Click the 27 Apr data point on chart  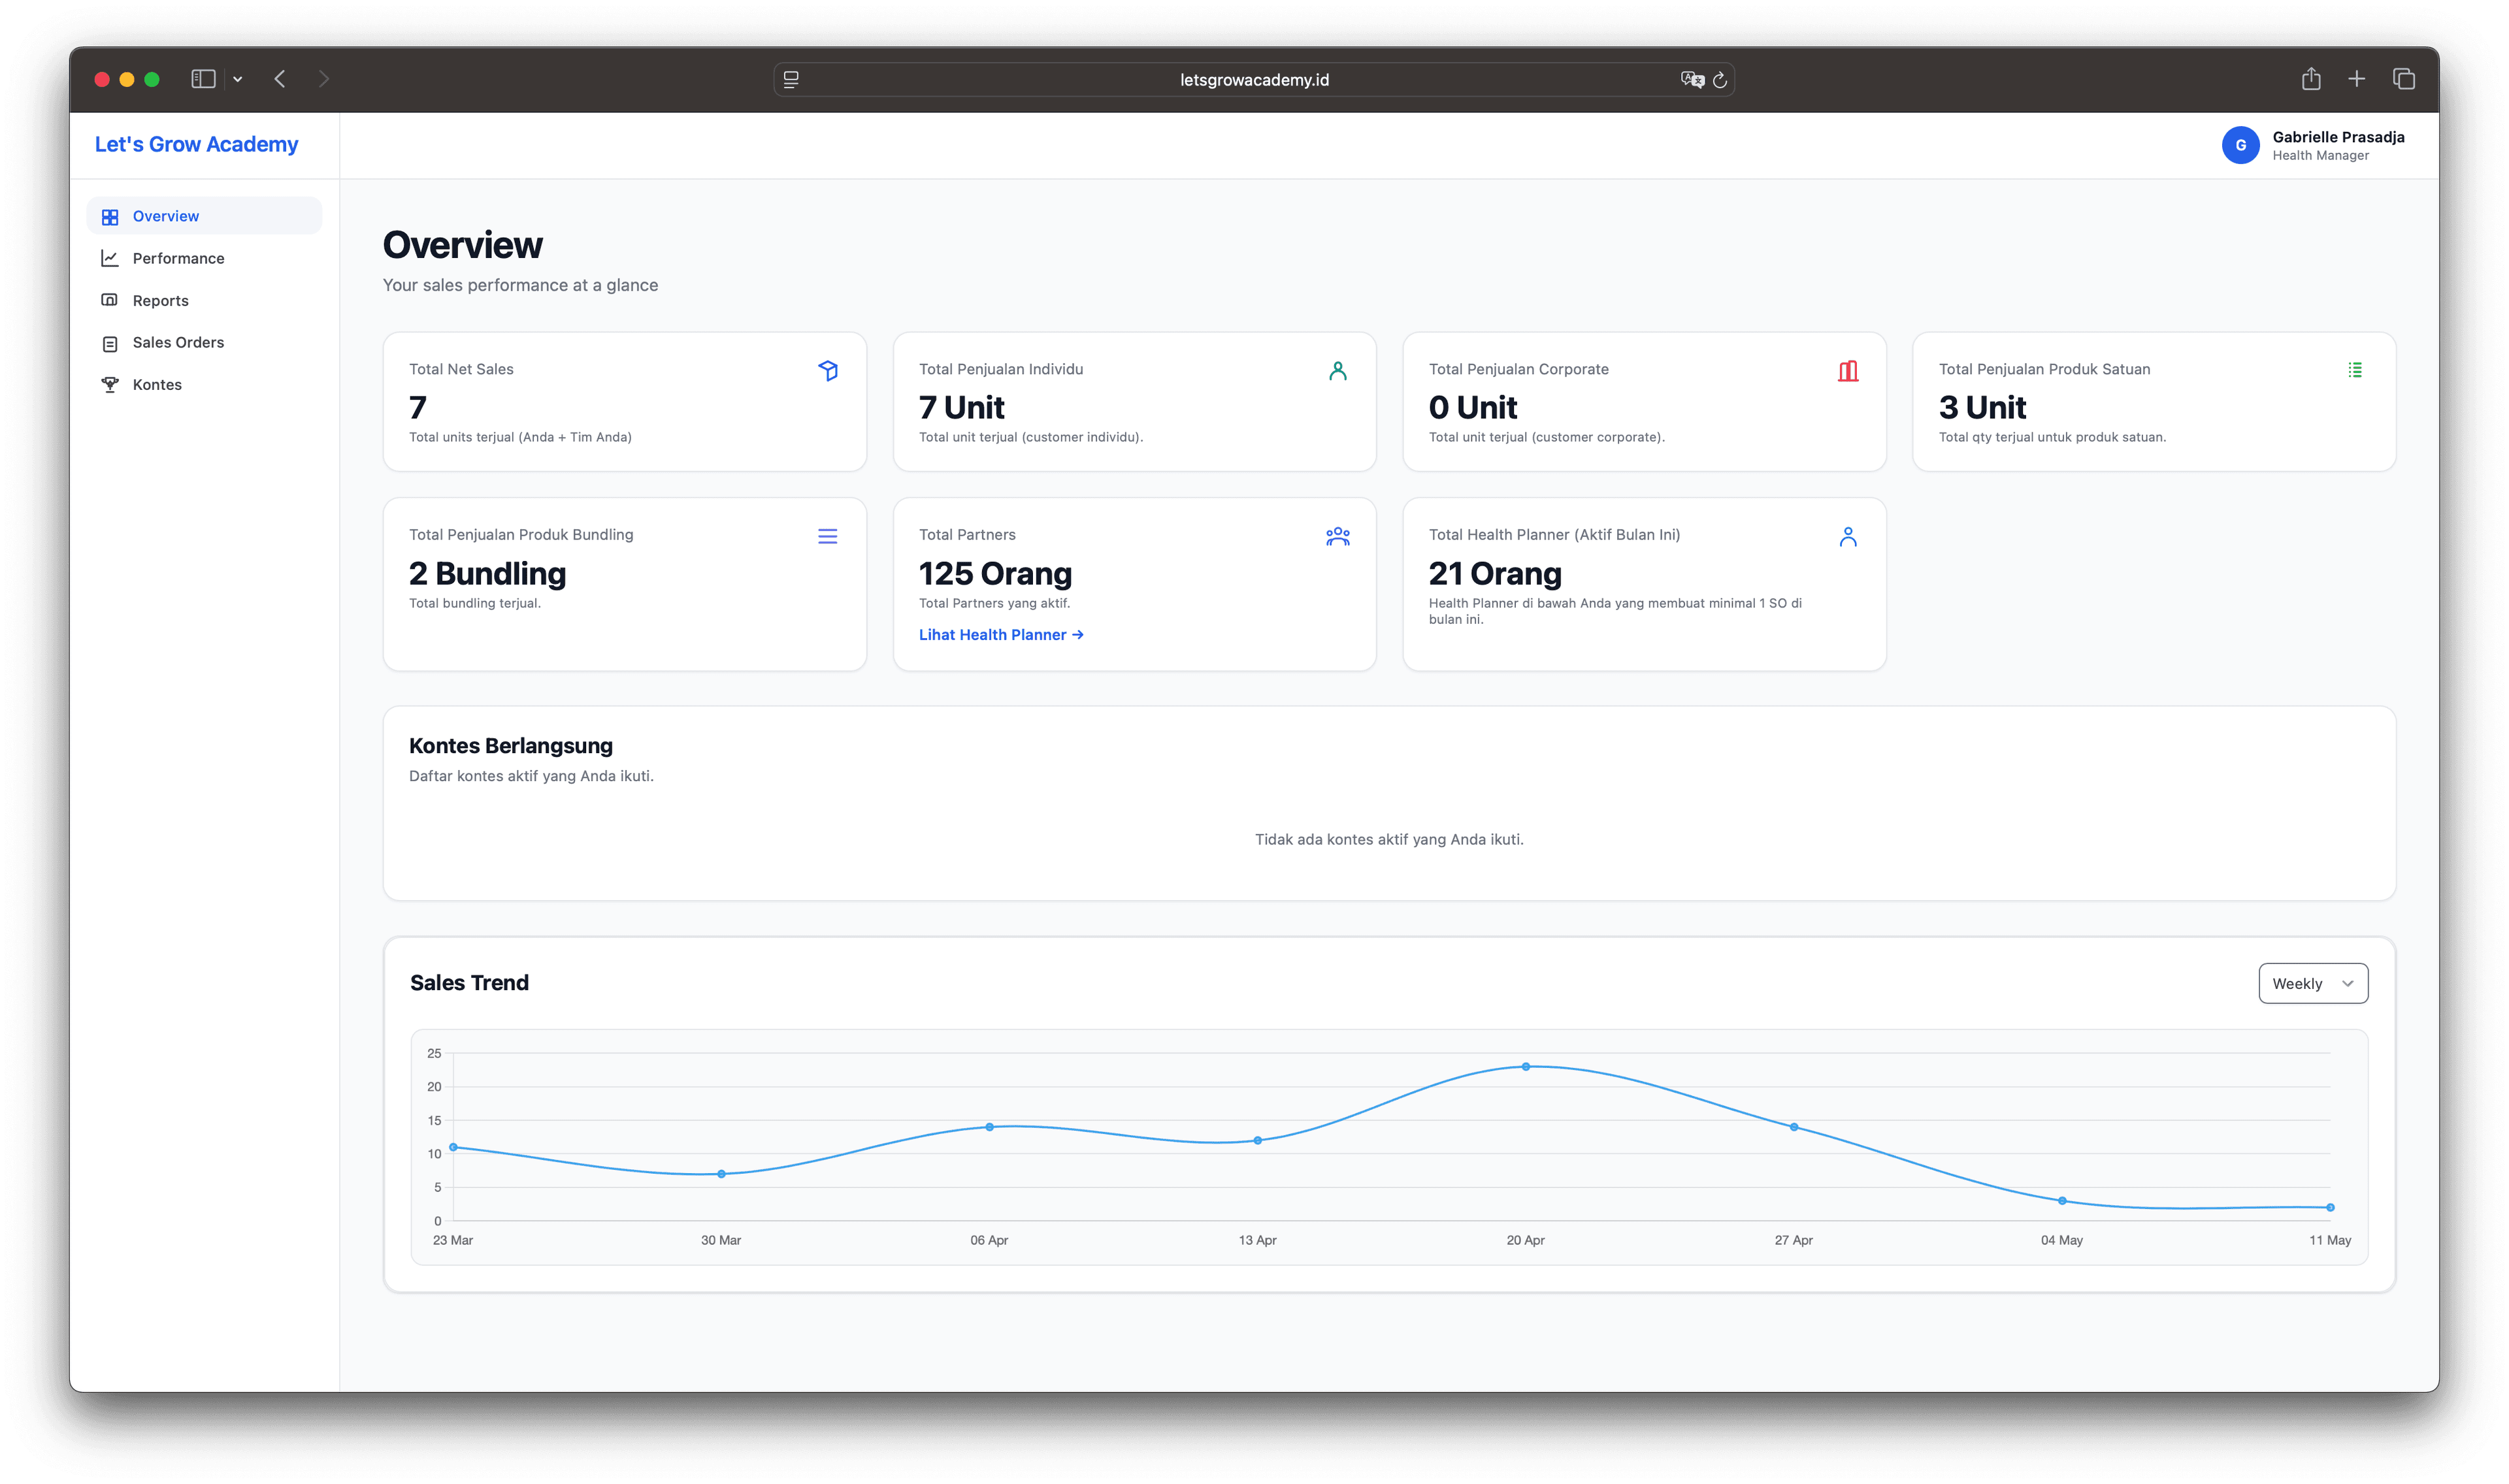tap(1794, 1127)
